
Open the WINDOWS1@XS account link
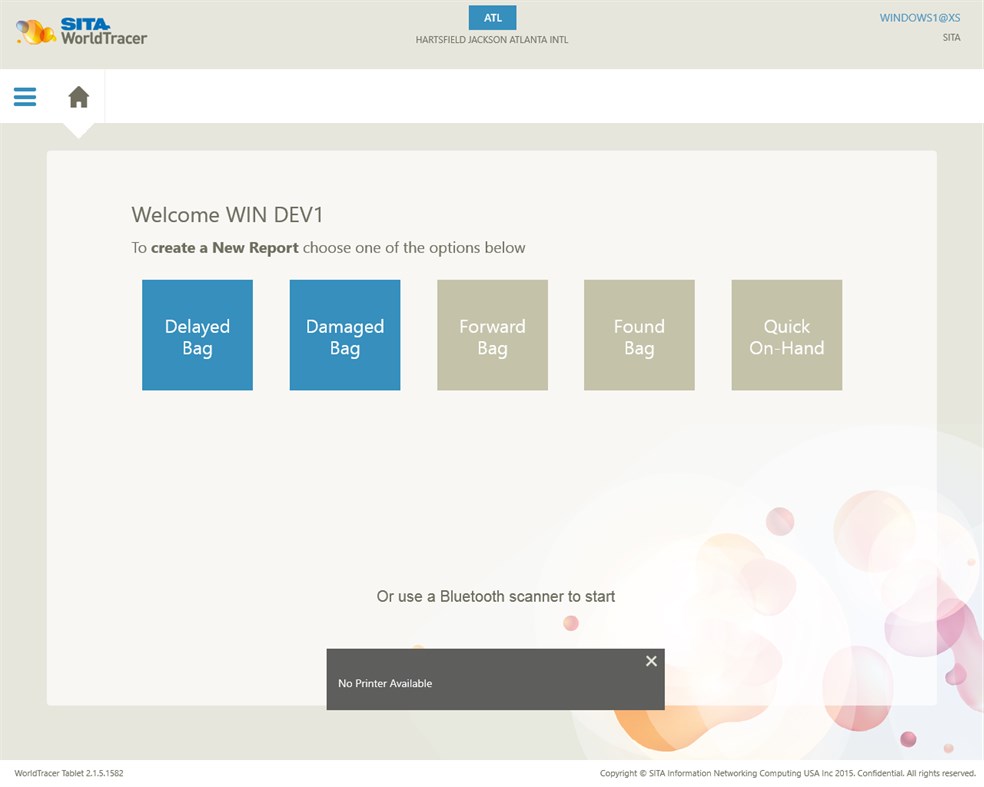920,17
